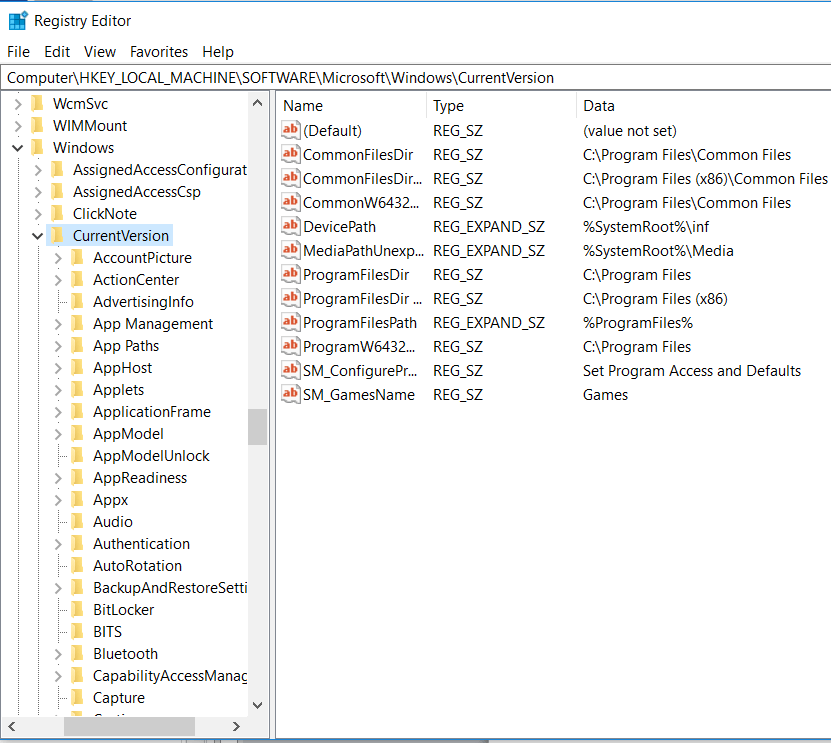
Task: Expand the WcmSvc key
Action: click(x=17, y=104)
